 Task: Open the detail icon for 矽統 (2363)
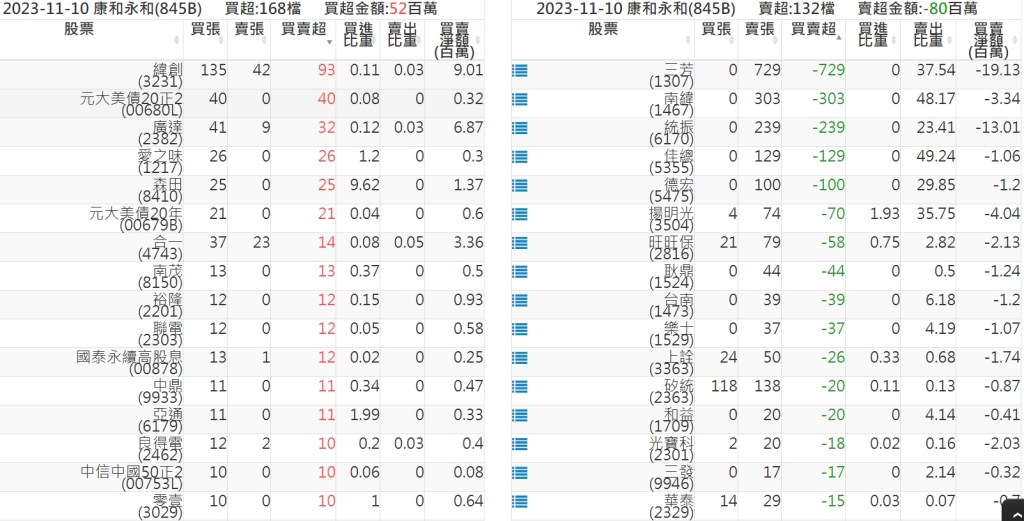click(520, 387)
